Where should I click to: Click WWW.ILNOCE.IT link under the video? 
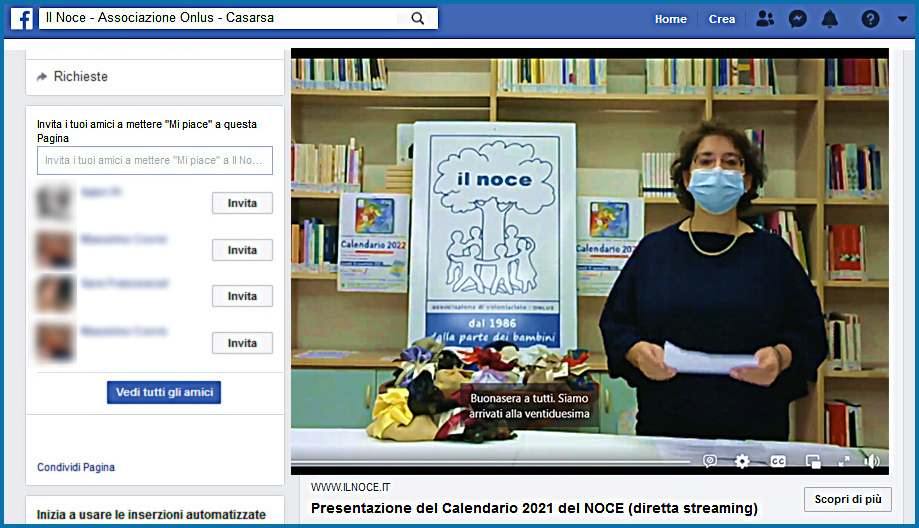[x=350, y=488]
